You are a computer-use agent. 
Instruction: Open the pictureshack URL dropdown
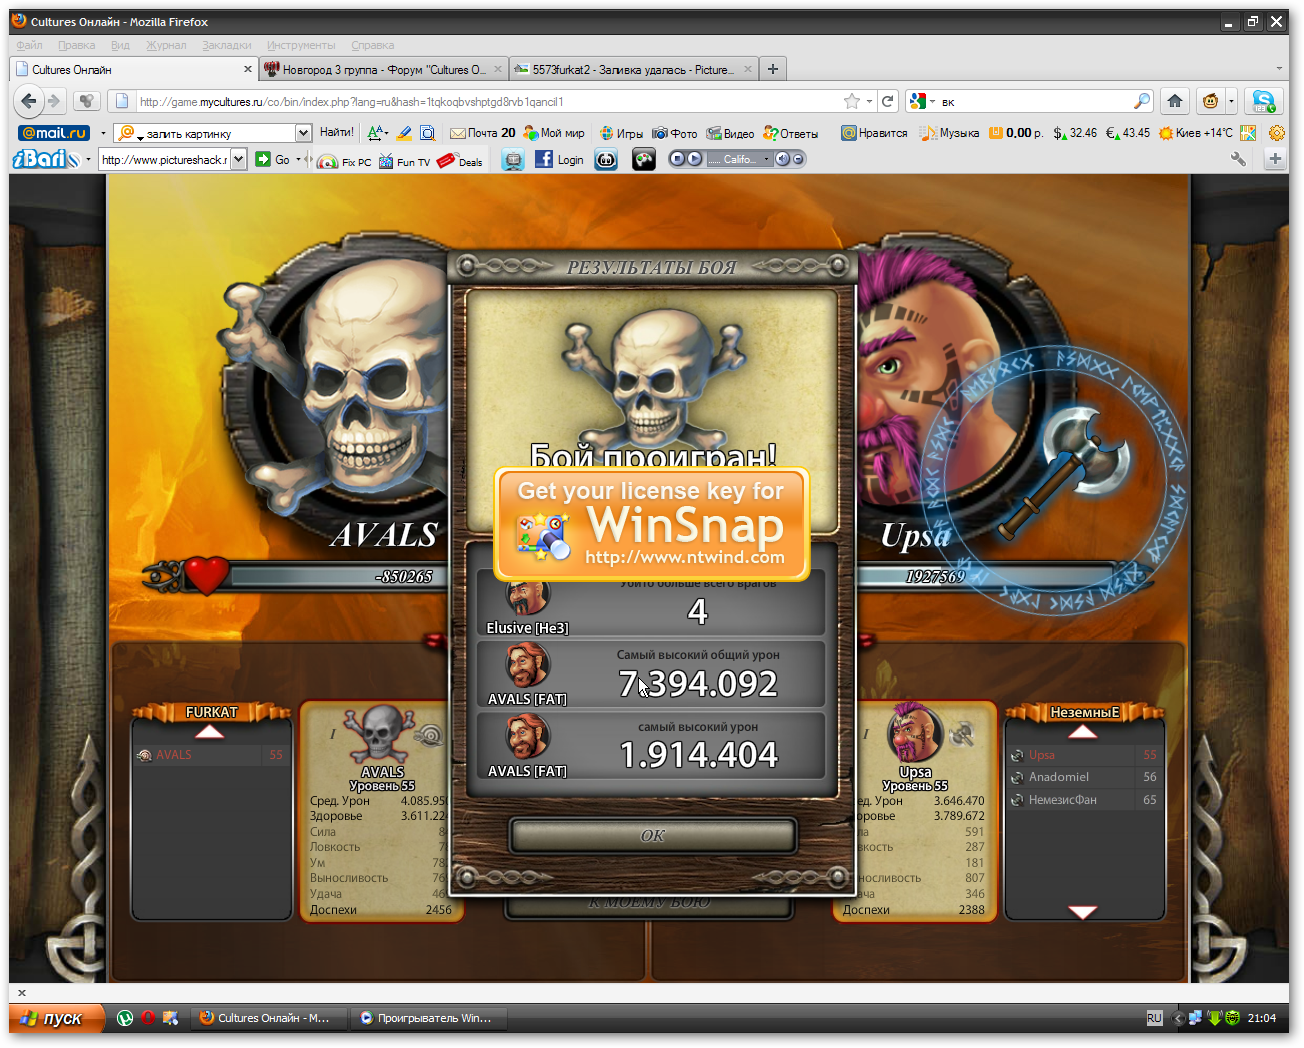(x=238, y=159)
